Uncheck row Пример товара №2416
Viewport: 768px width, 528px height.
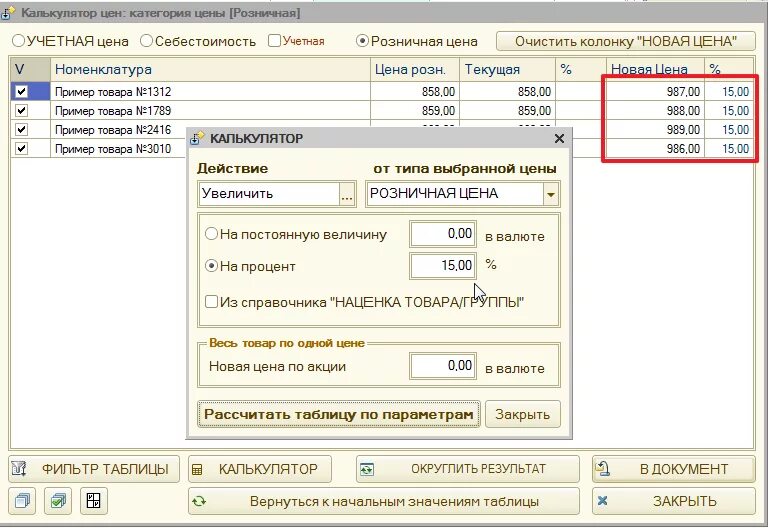(x=21, y=129)
